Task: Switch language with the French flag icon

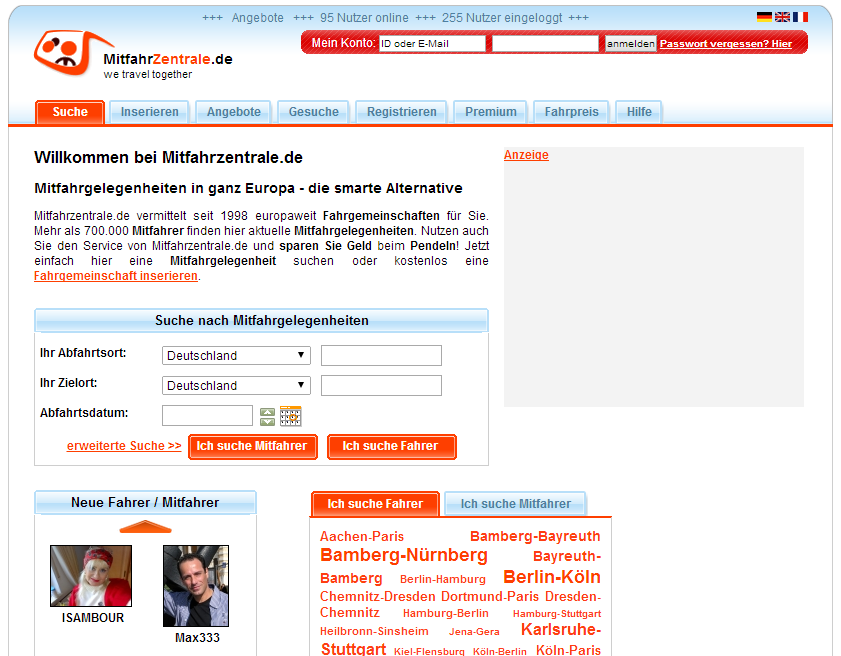Action: [x=800, y=17]
